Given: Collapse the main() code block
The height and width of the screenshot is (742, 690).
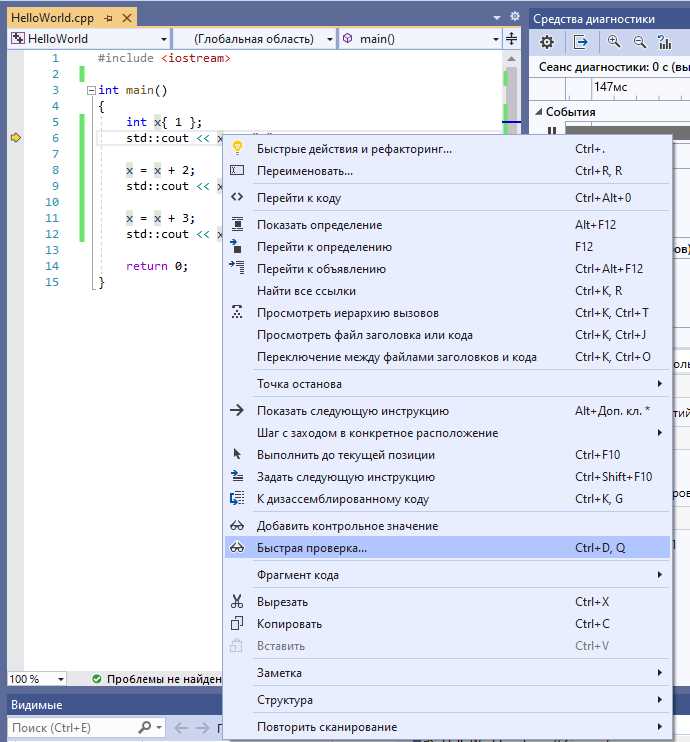Looking at the screenshot, I should coord(91,90).
